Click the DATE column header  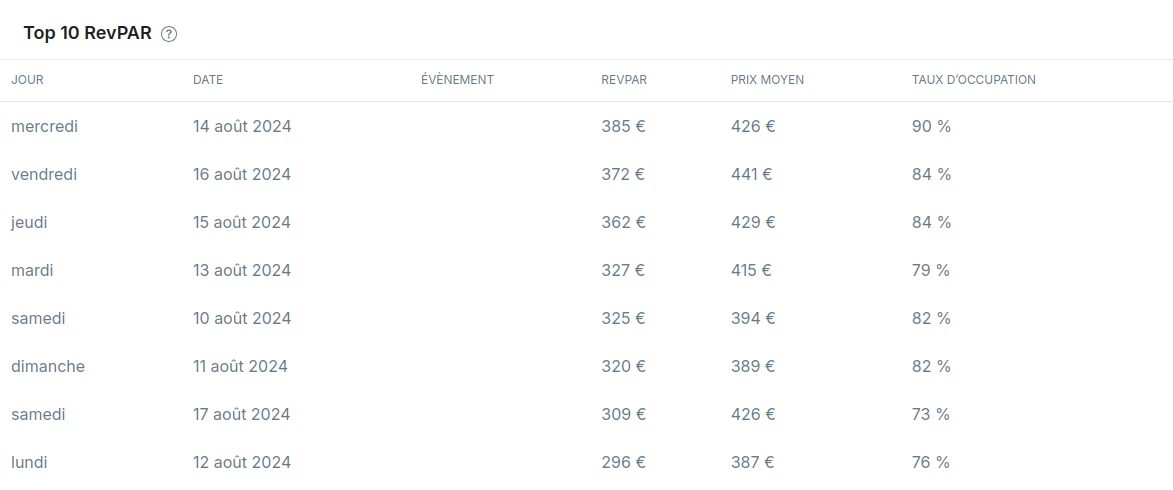click(x=208, y=80)
